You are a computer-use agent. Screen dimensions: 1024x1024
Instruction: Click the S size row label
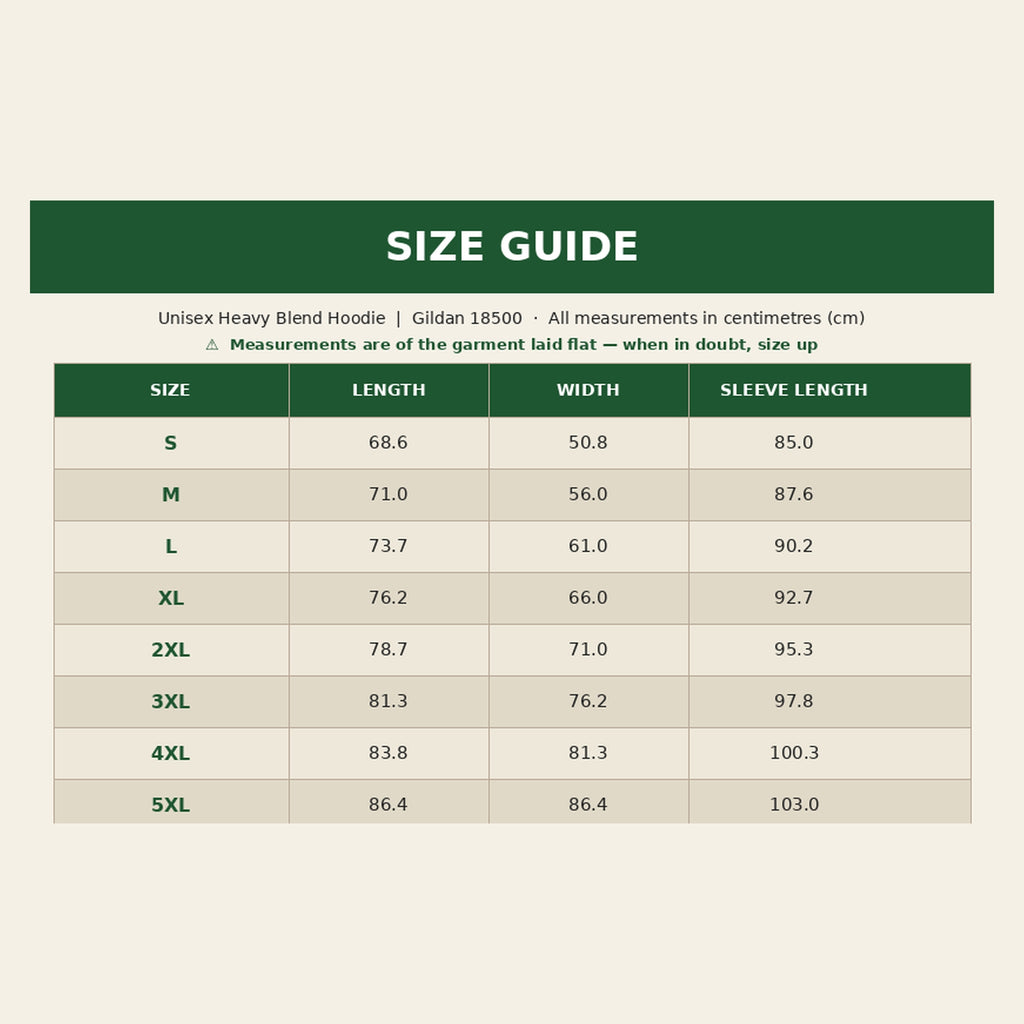170,443
